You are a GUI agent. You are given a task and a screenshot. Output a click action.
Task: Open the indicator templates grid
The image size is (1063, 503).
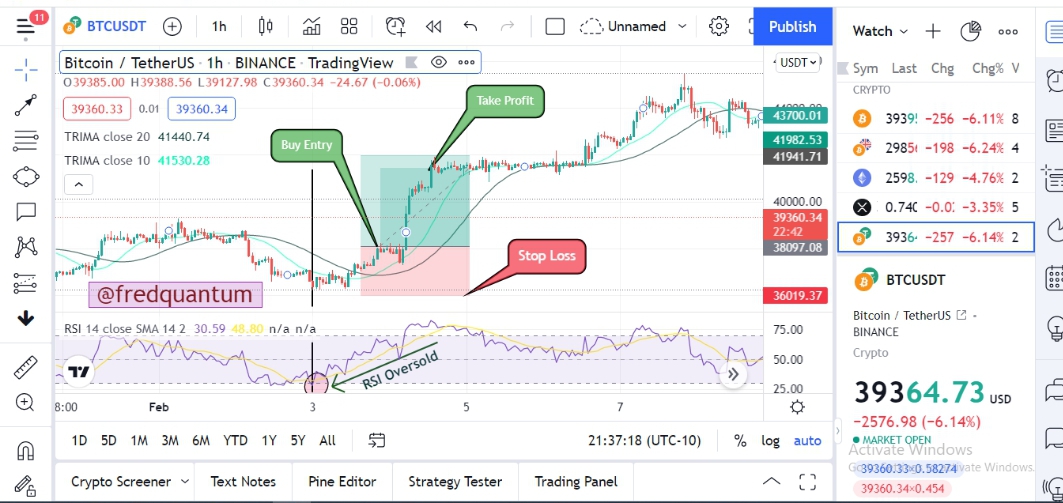click(x=349, y=26)
